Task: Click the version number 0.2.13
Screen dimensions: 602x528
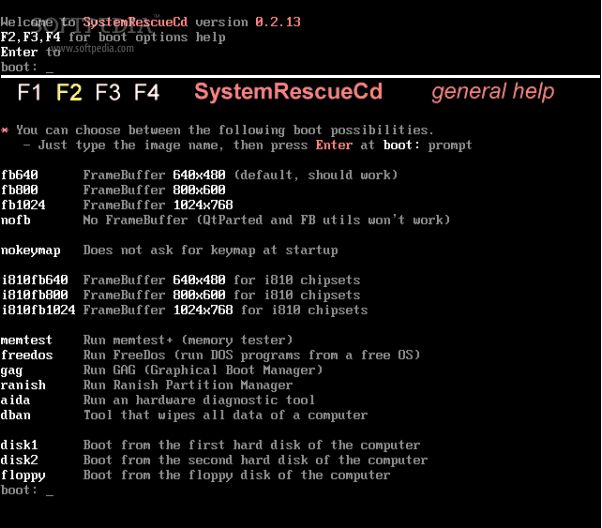Action: click(x=278, y=22)
